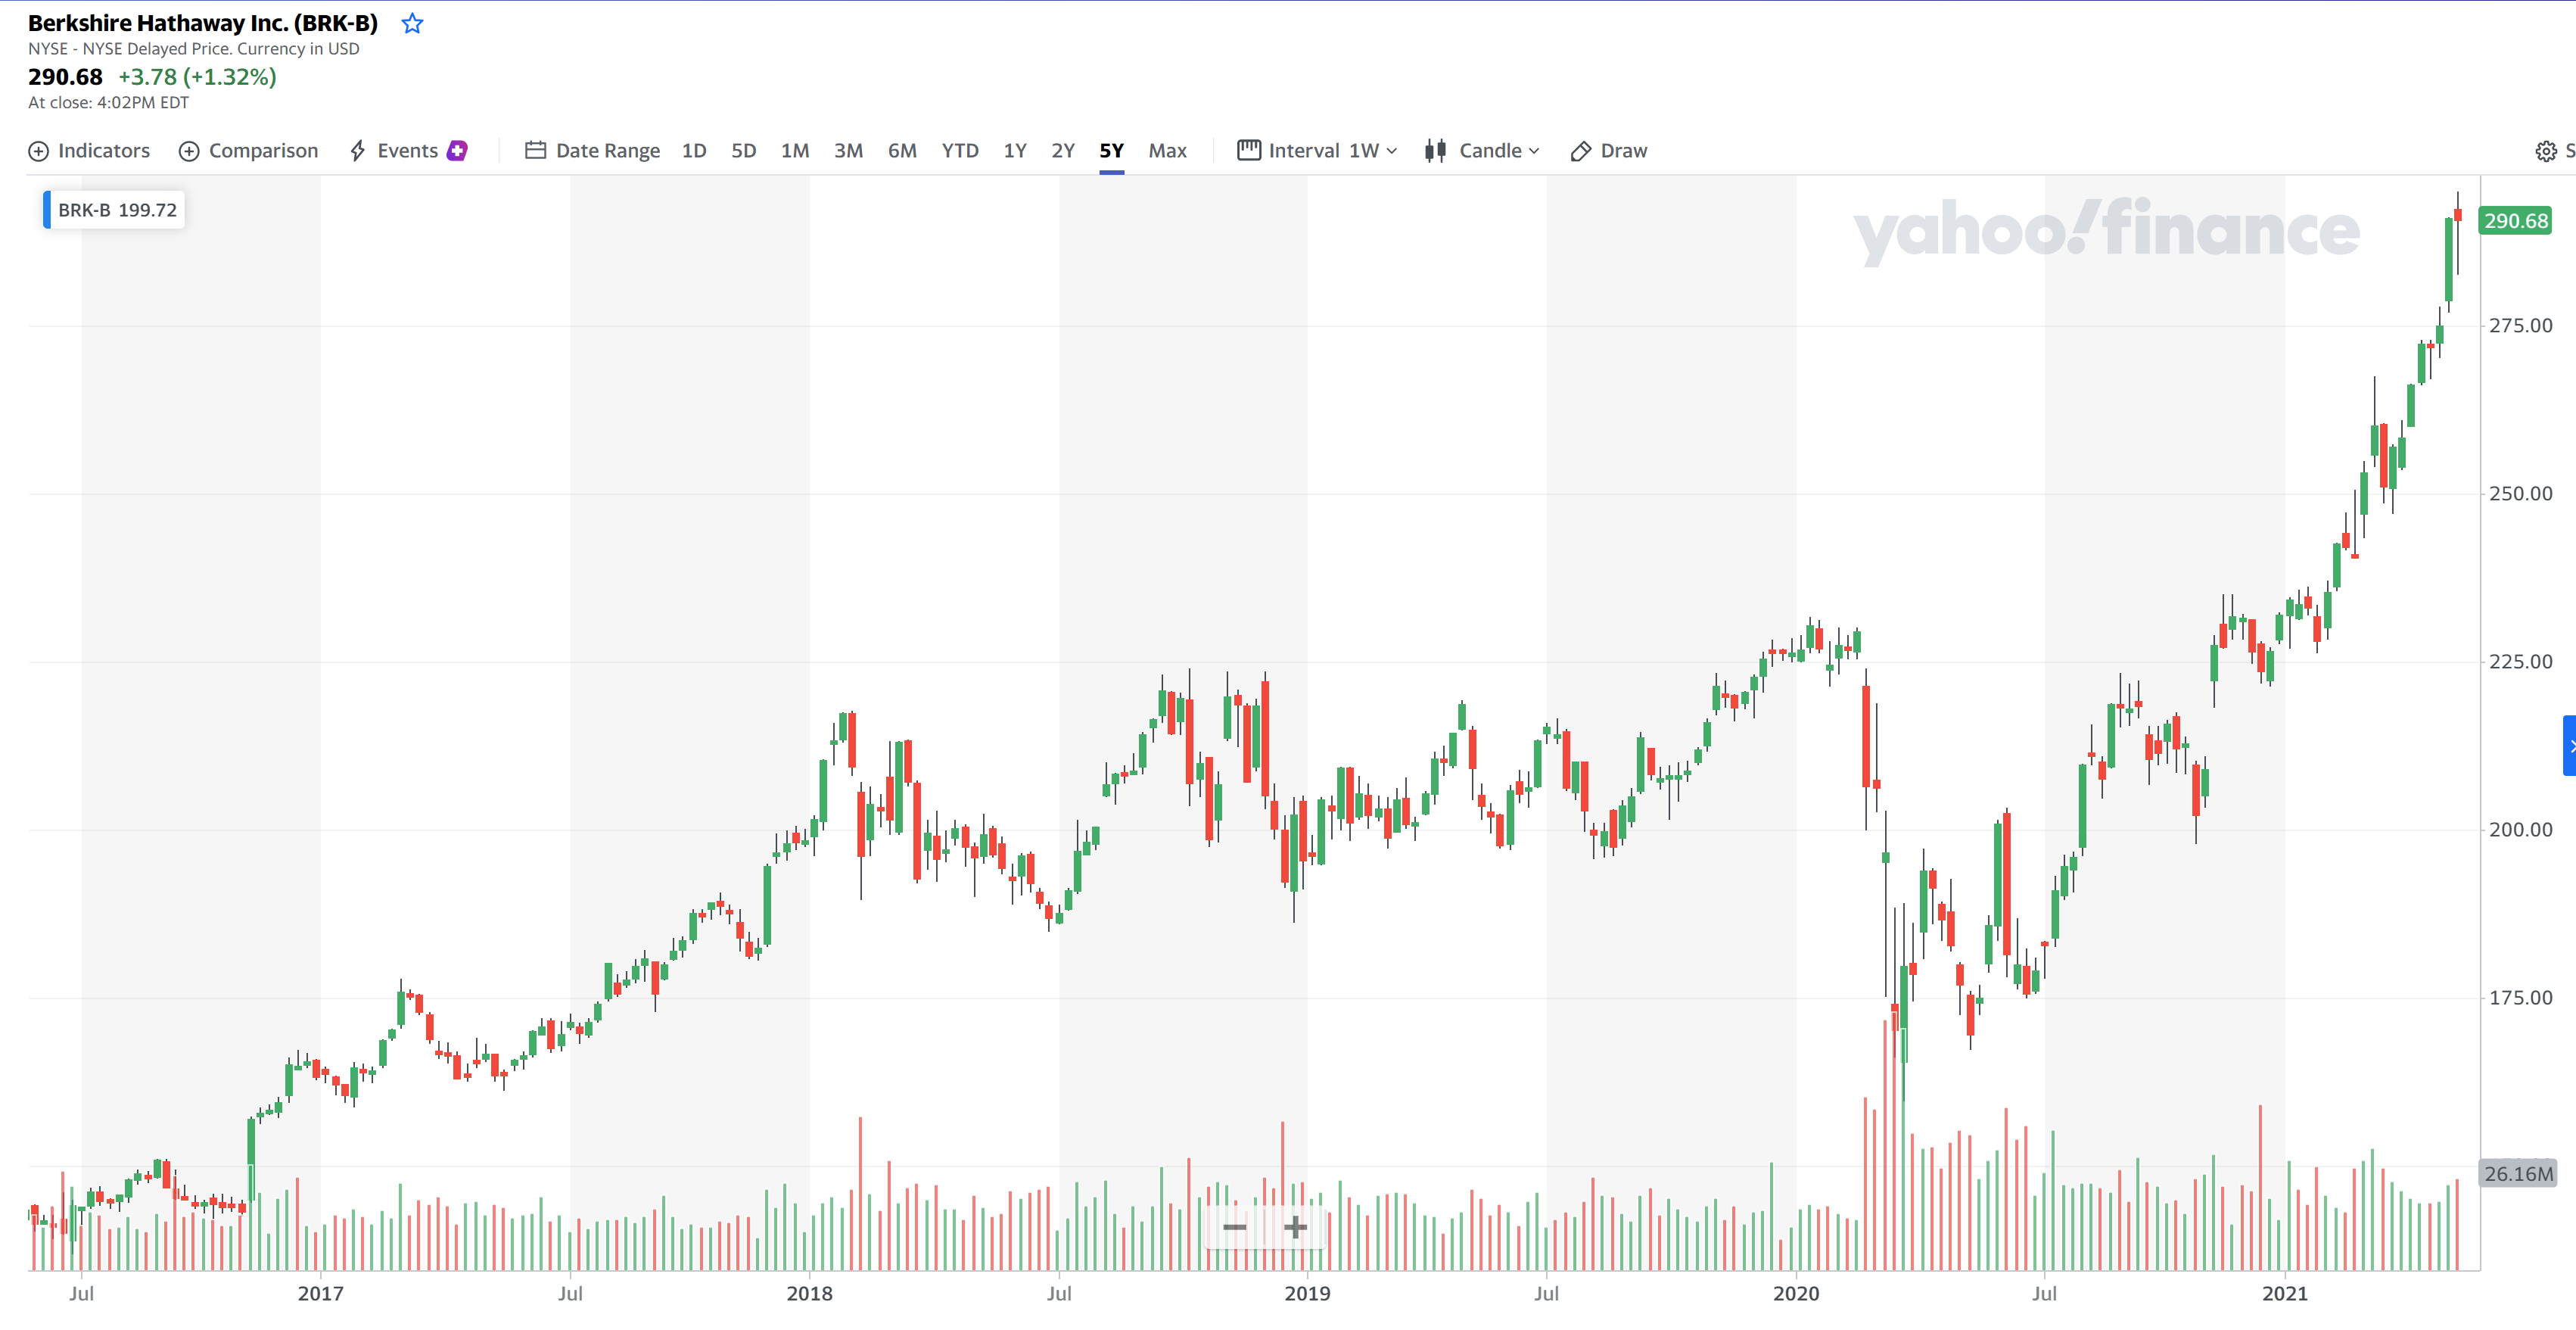2576x1330 pixels.
Task: Expand the blue side panel arrow
Action: point(2569,746)
